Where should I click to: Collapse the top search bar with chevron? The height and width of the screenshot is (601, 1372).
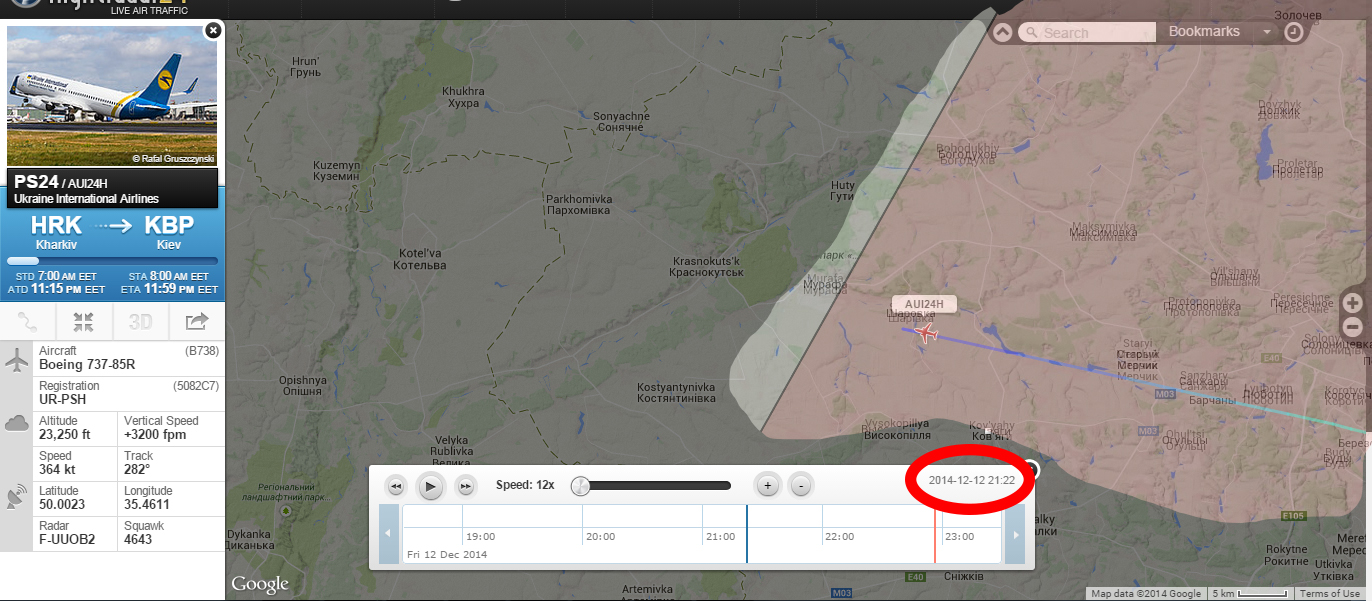[x=1003, y=32]
